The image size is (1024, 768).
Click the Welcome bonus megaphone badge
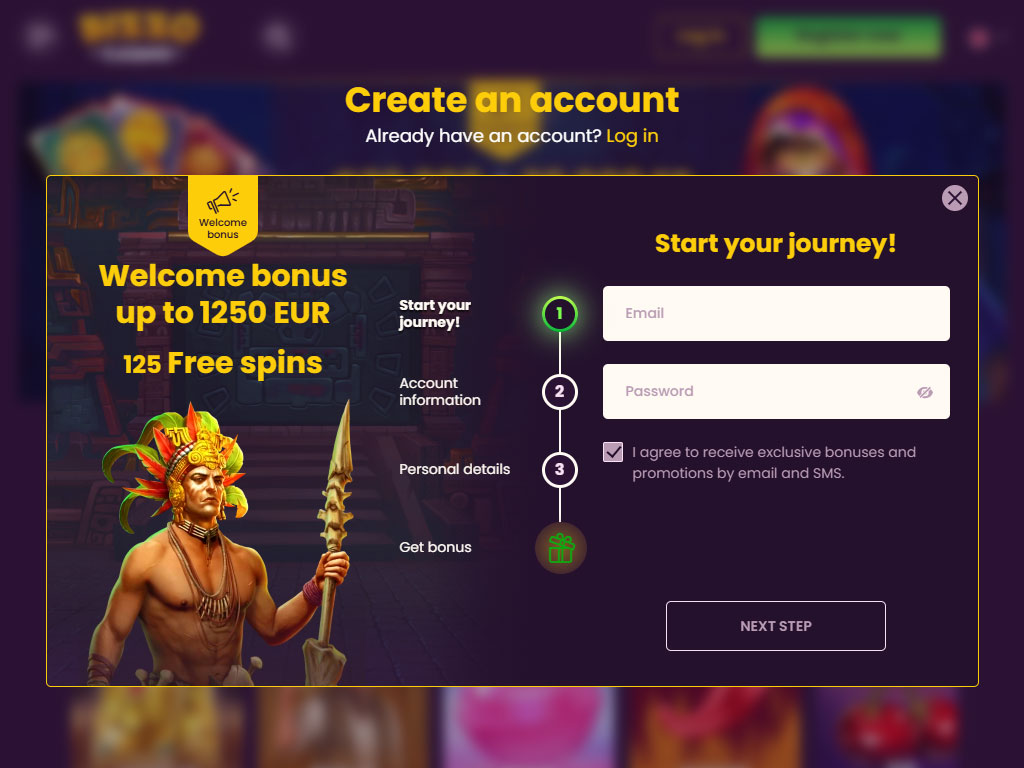[223, 215]
